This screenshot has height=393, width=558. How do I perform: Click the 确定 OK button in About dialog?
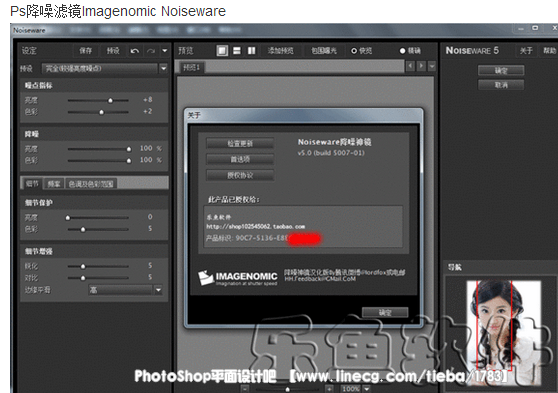click(385, 313)
